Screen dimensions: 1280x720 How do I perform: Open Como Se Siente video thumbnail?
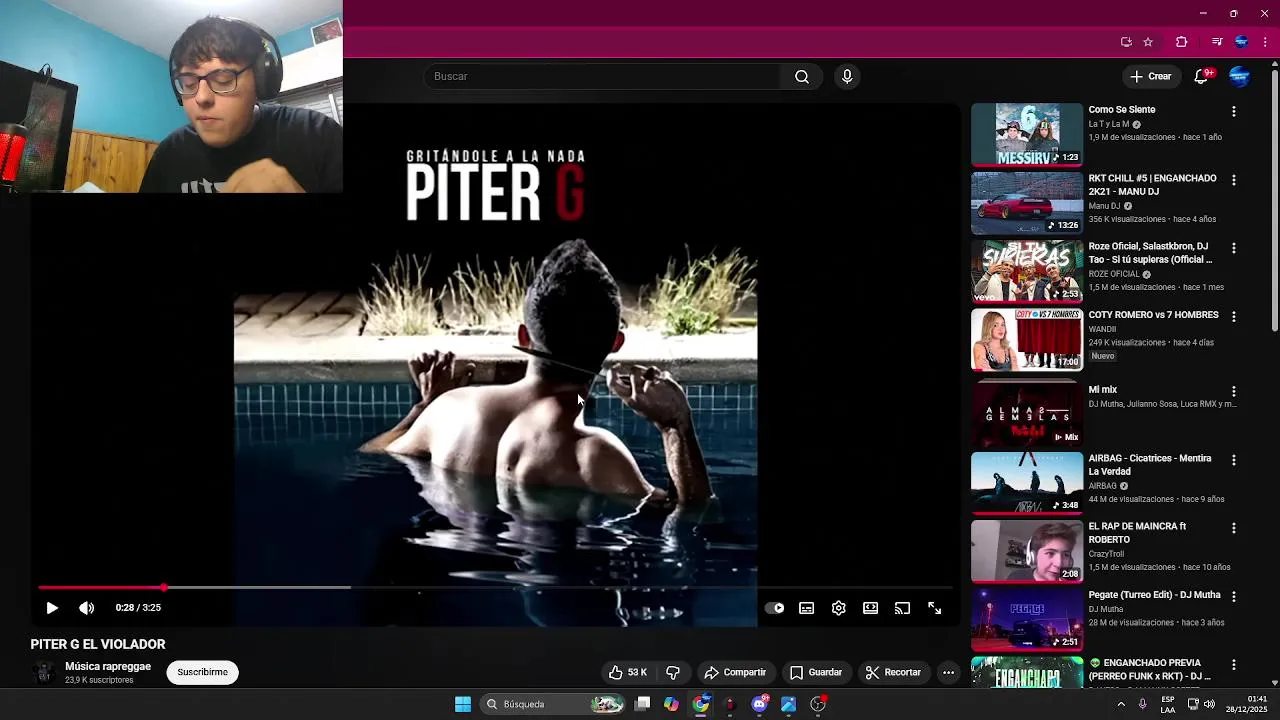click(1027, 134)
